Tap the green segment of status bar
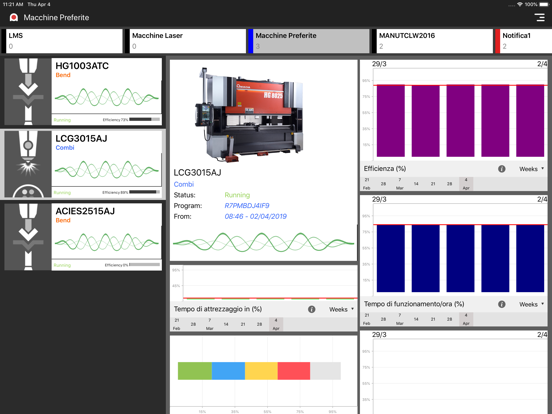 click(195, 371)
